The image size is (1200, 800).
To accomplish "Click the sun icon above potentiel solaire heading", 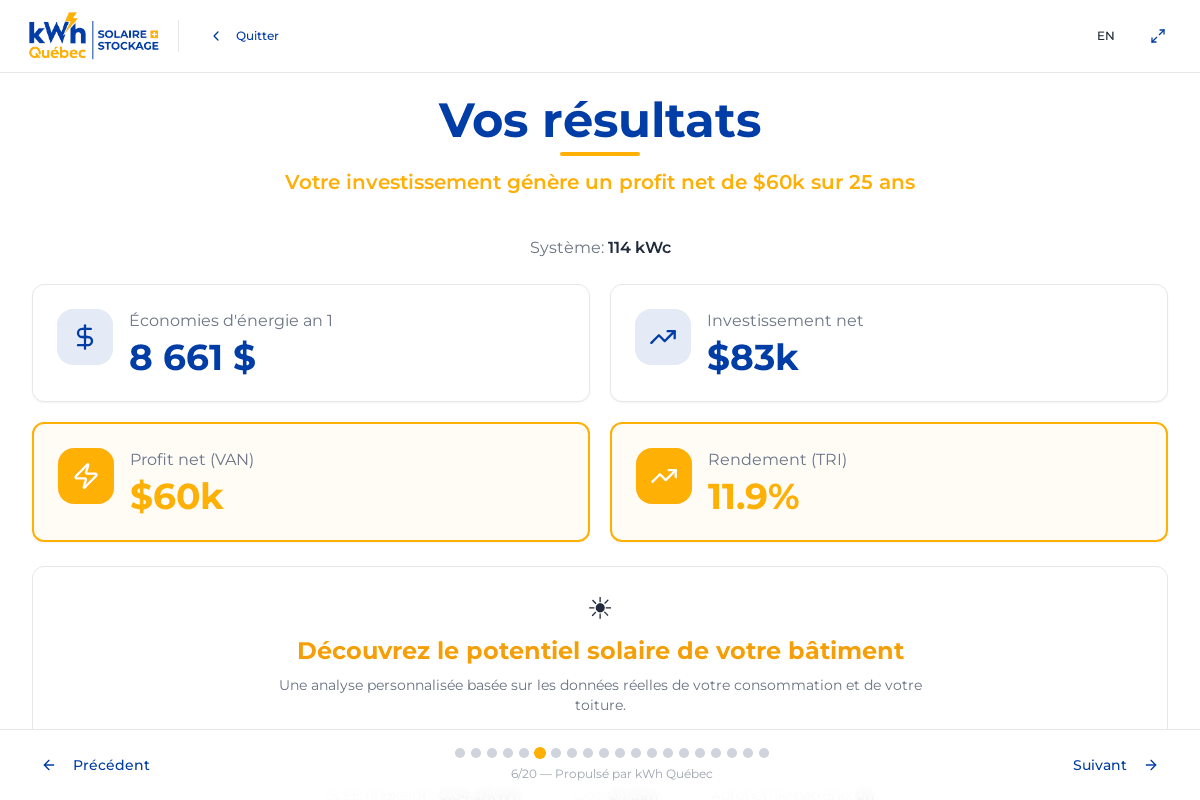I will (x=600, y=607).
